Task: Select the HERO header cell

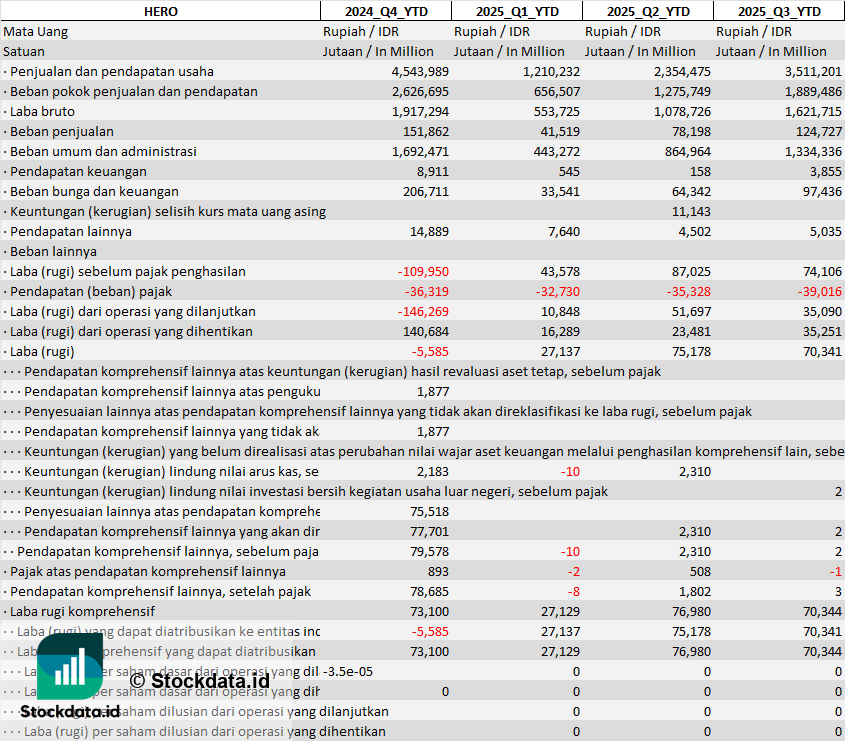Action: [x=161, y=11]
